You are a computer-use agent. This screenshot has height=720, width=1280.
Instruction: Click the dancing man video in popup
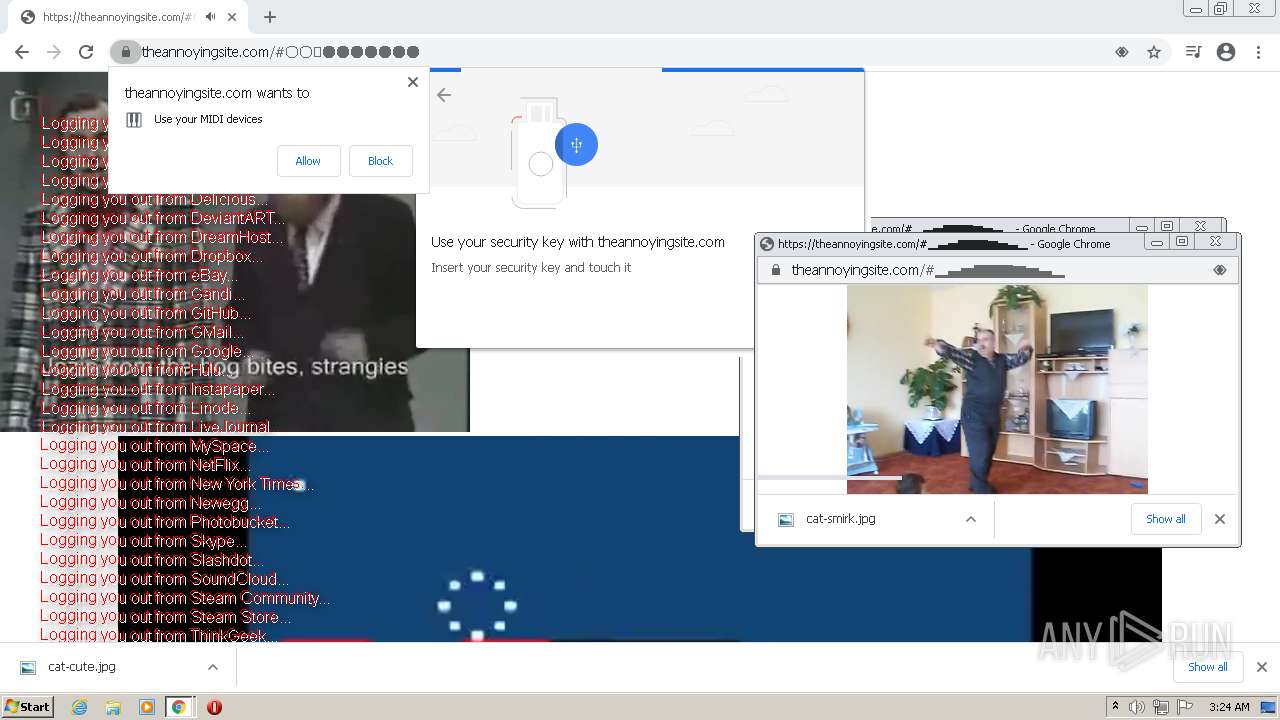997,388
